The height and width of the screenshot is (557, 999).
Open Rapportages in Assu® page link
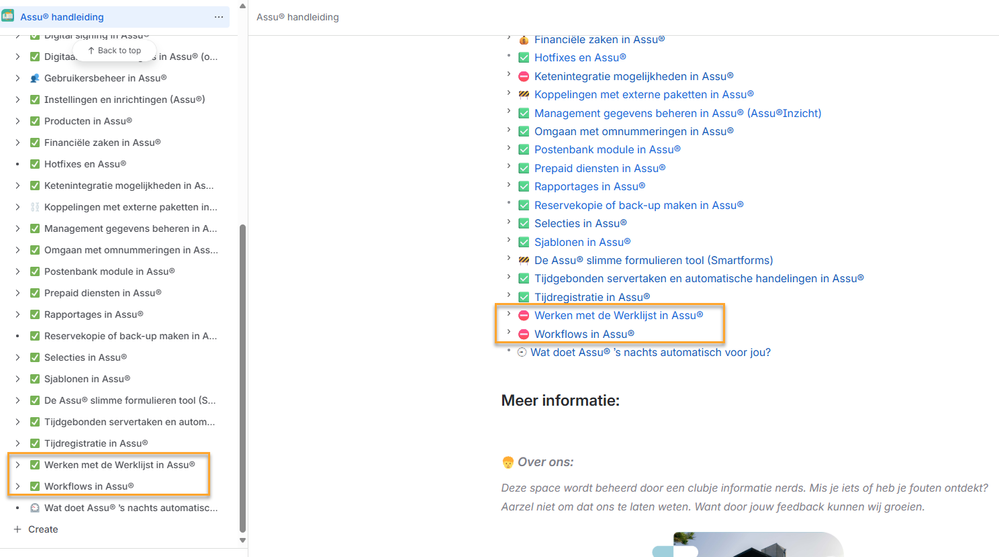point(590,187)
